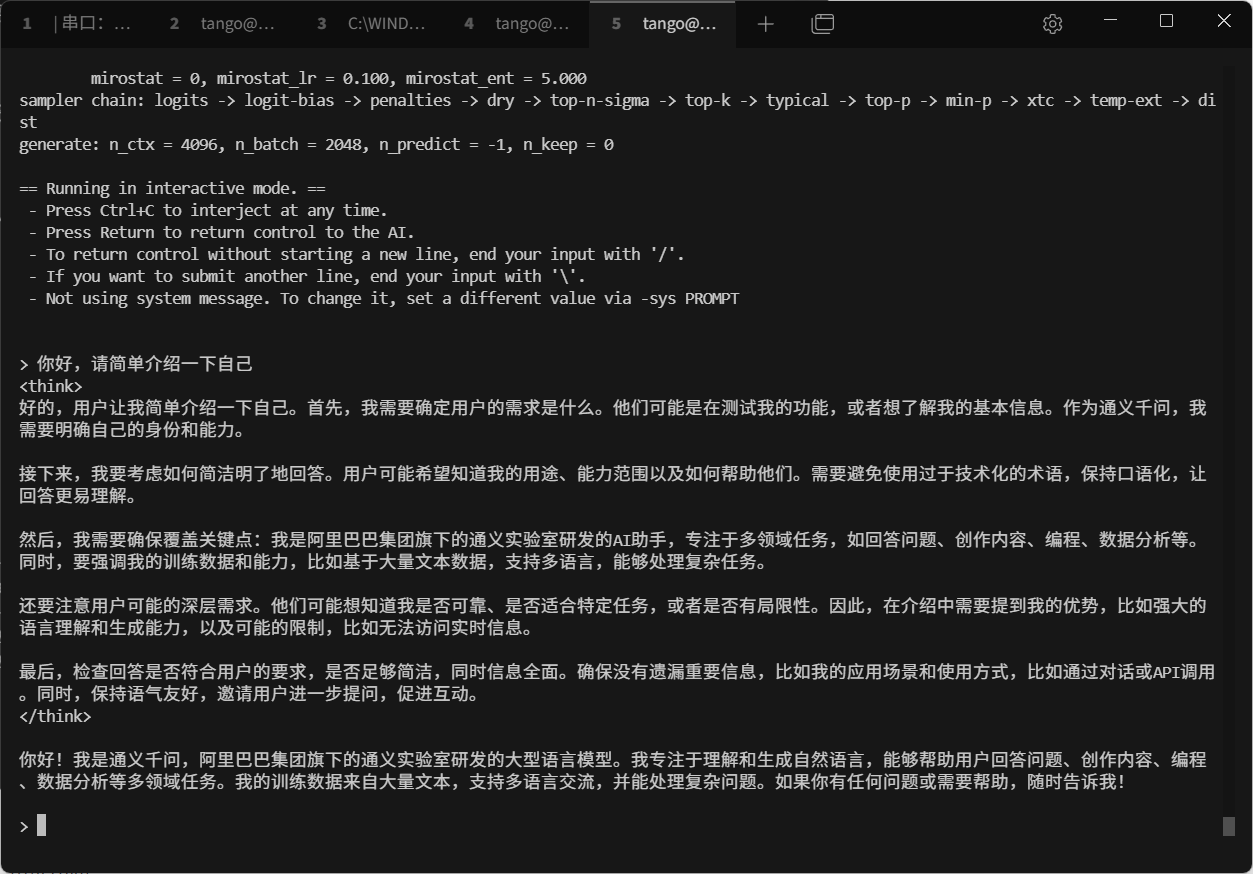1253x874 pixels.
Task: Click the paragraph starting '还要注意用户可能'
Action: coord(613,617)
